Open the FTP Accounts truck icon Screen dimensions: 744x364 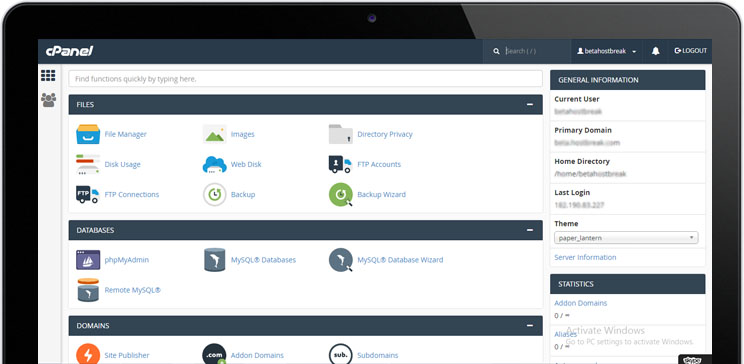[x=340, y=164]
